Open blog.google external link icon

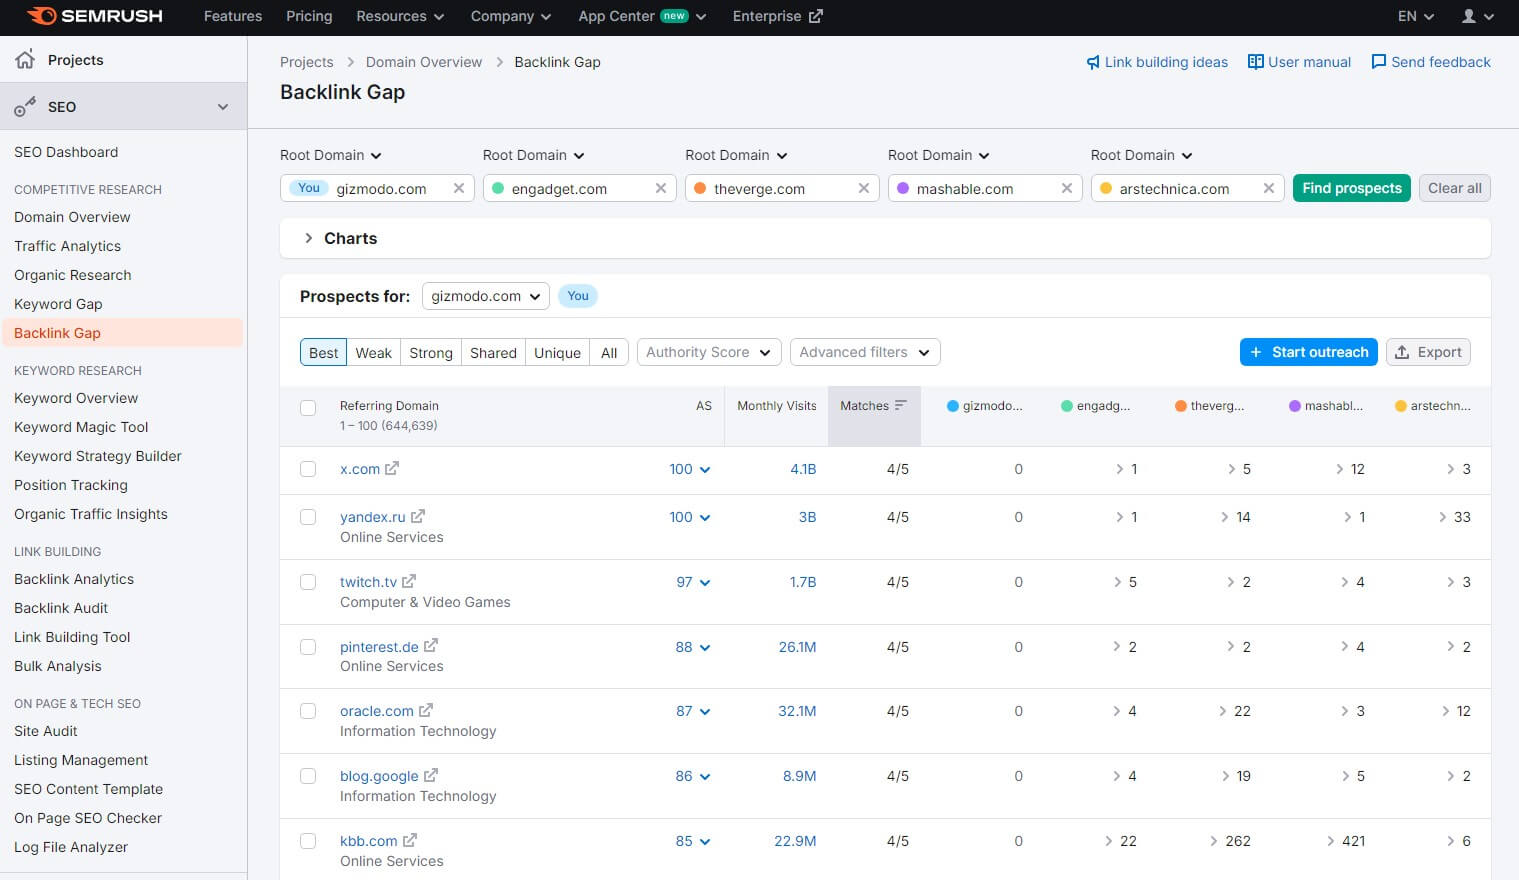point(431,775)
